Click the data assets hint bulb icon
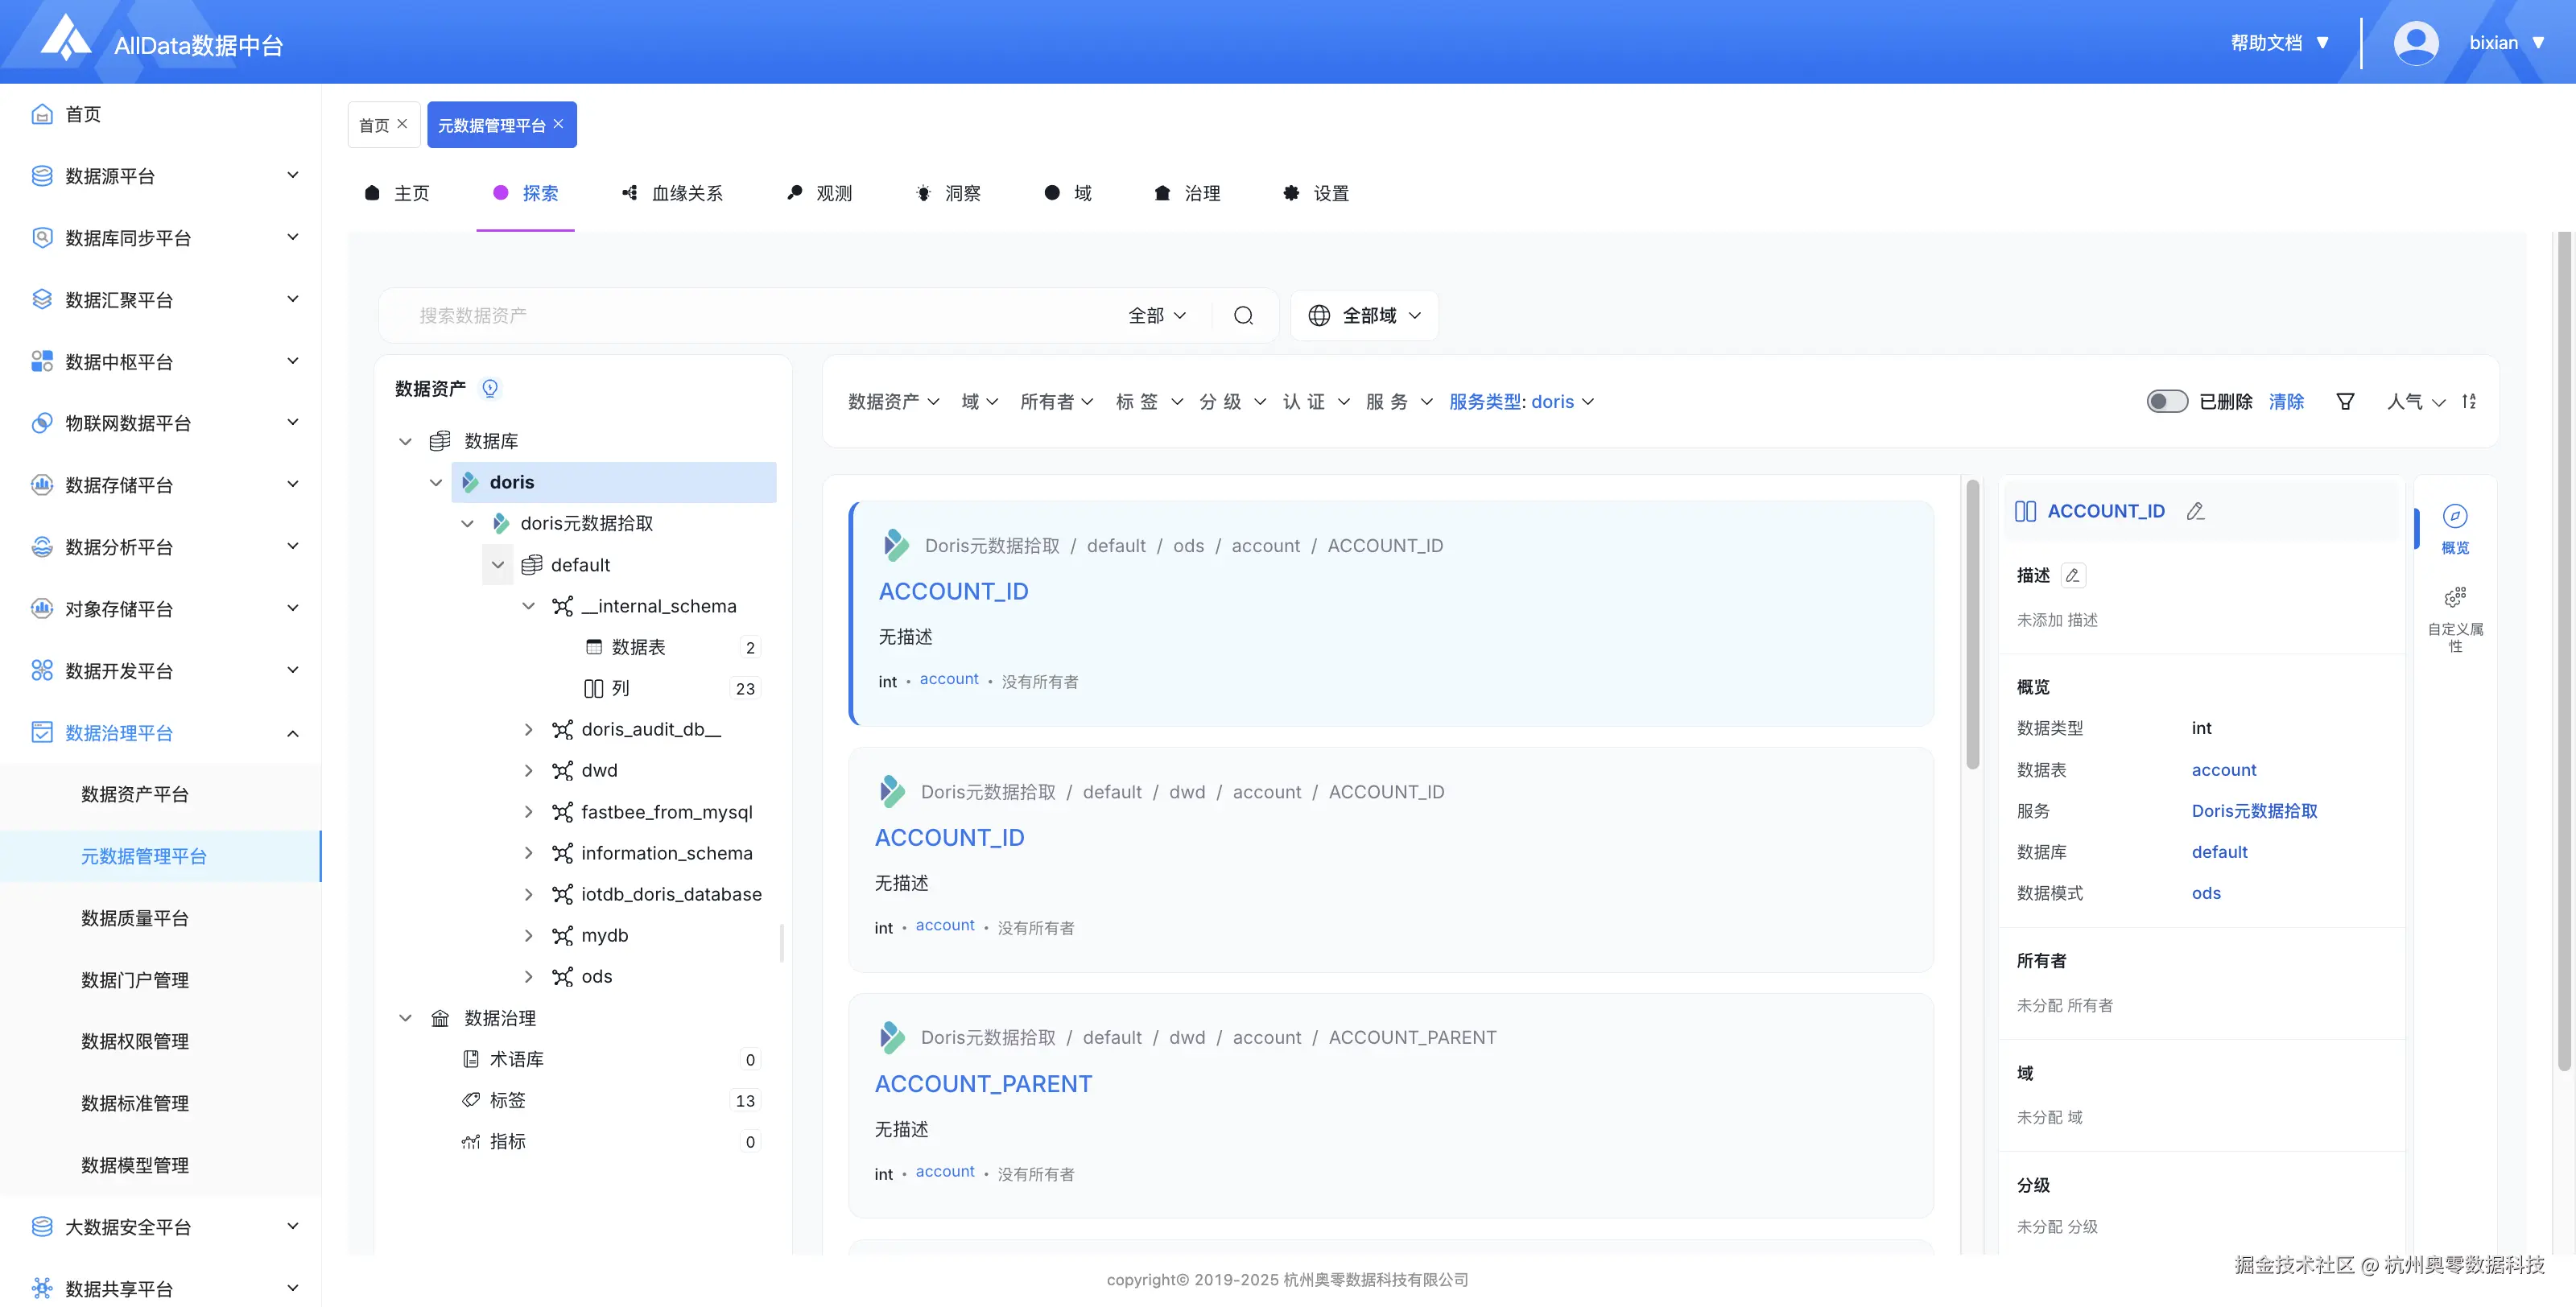 490,388
